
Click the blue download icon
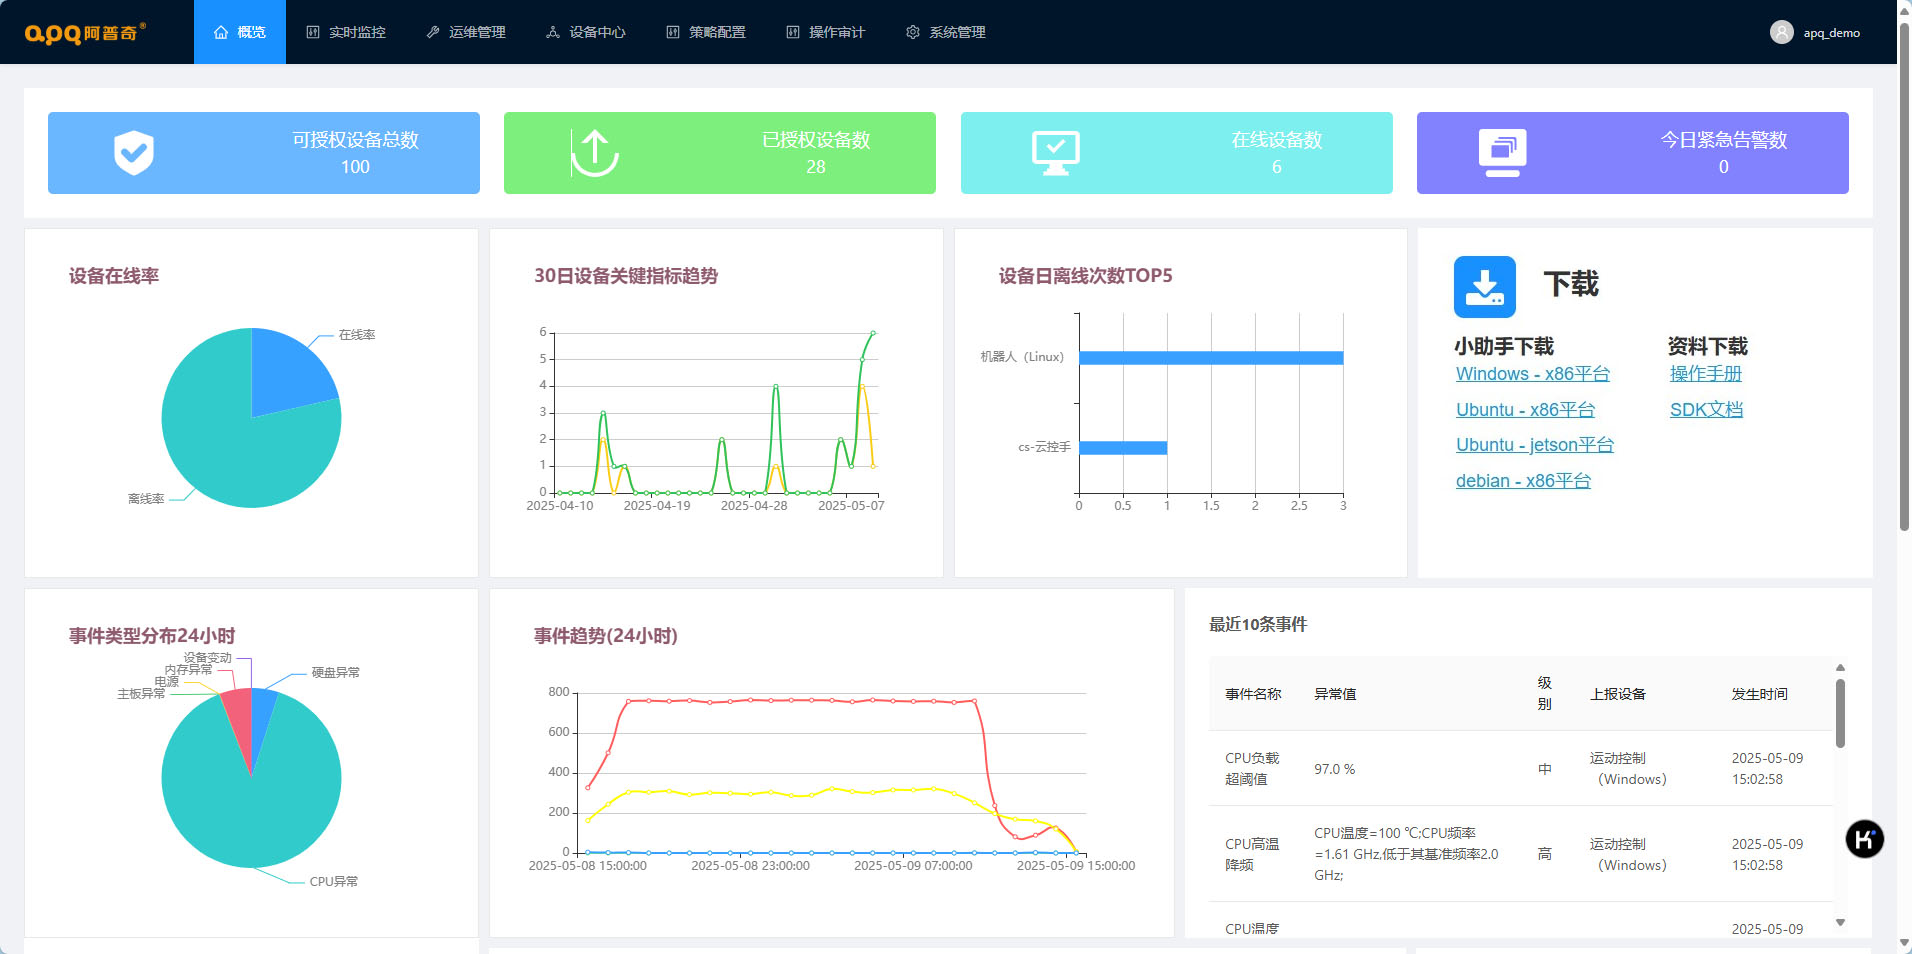point(1484,287)
